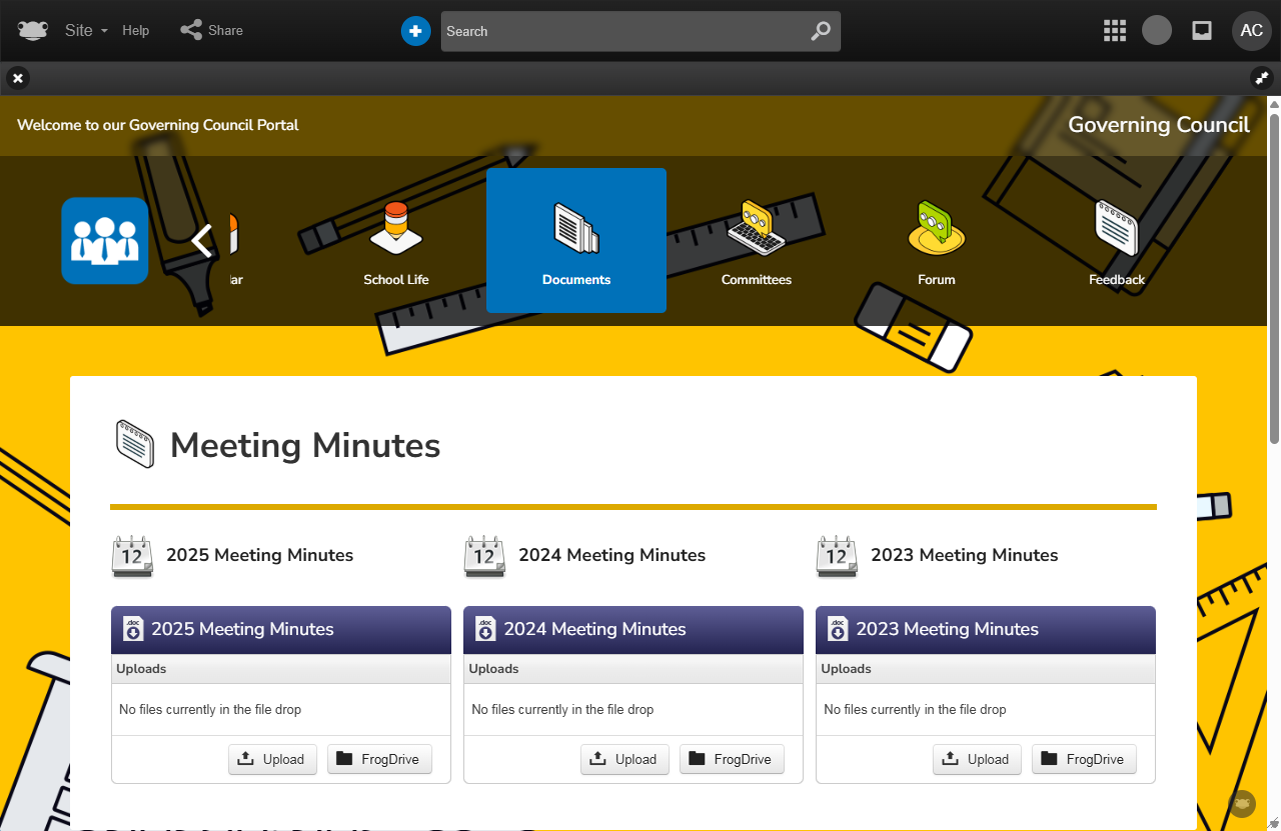Click Upload in the 2025 Meeting Minutes
Screen dimensions: 1281x831
click(x=272, y=759)
